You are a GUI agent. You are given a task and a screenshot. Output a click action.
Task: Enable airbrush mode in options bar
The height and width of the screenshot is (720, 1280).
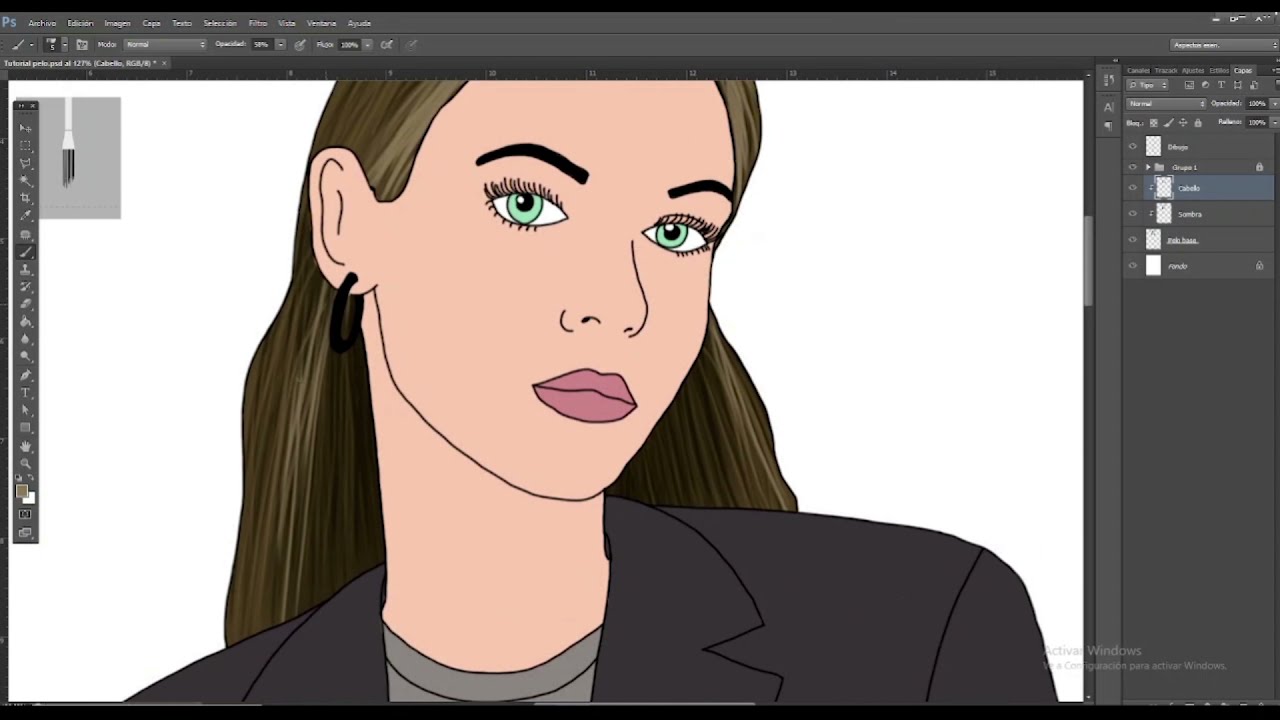coord(386,44)
